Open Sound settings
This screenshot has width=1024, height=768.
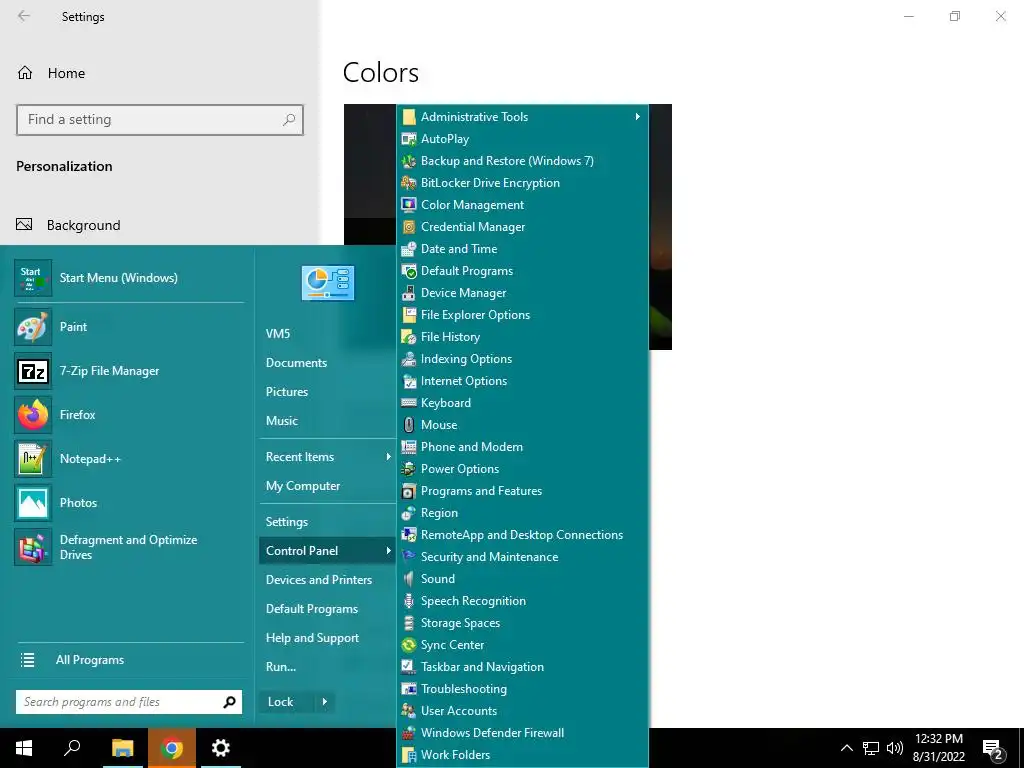pos(522,579)
